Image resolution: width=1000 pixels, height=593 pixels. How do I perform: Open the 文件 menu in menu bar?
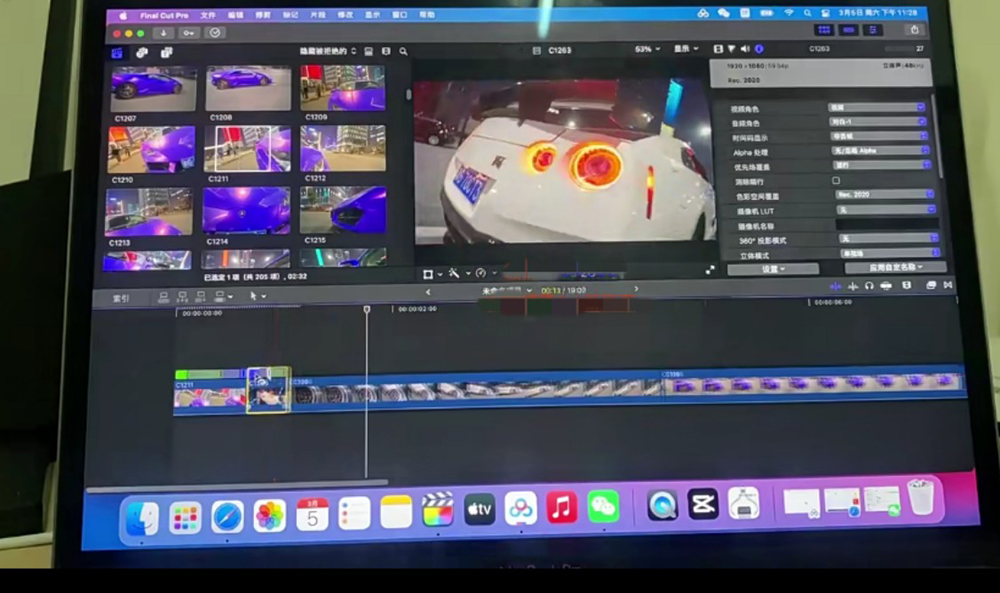(208, 15)
